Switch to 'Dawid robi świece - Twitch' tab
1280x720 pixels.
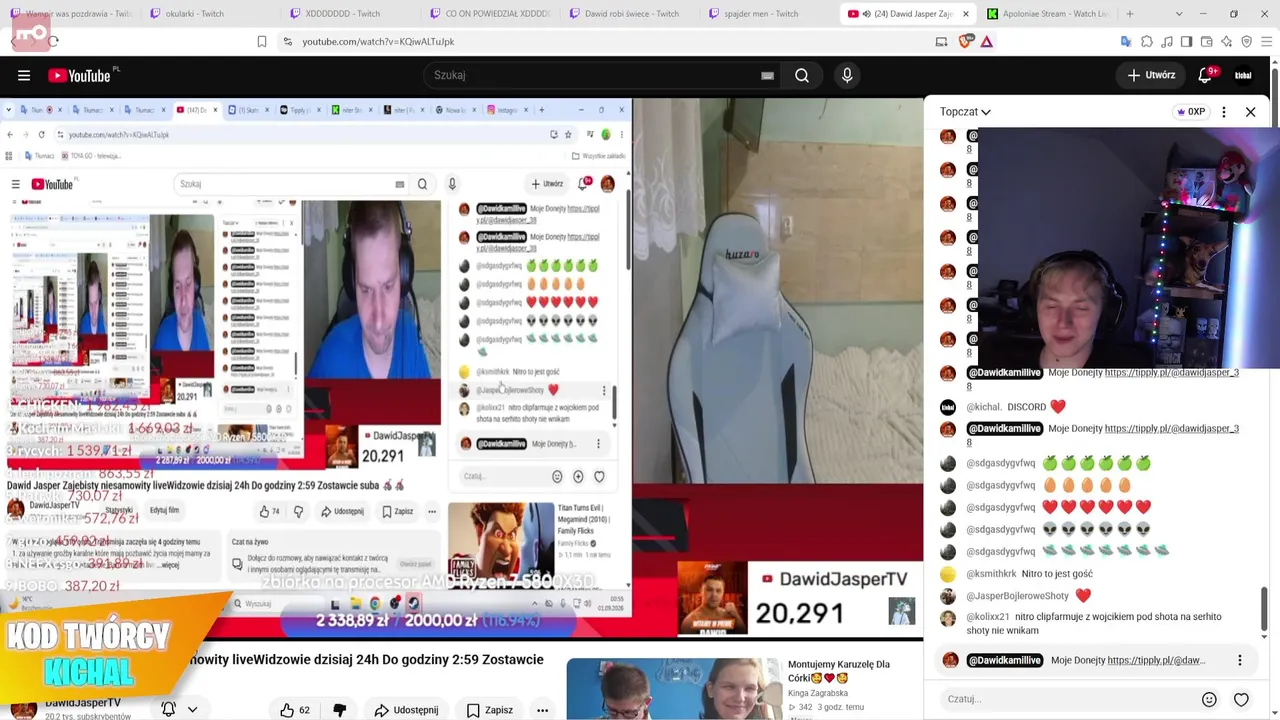626,14
